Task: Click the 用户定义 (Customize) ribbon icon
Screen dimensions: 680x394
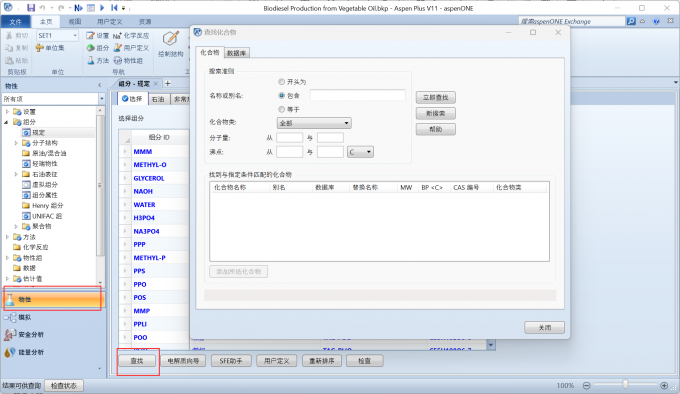Action: coord(118,48)
